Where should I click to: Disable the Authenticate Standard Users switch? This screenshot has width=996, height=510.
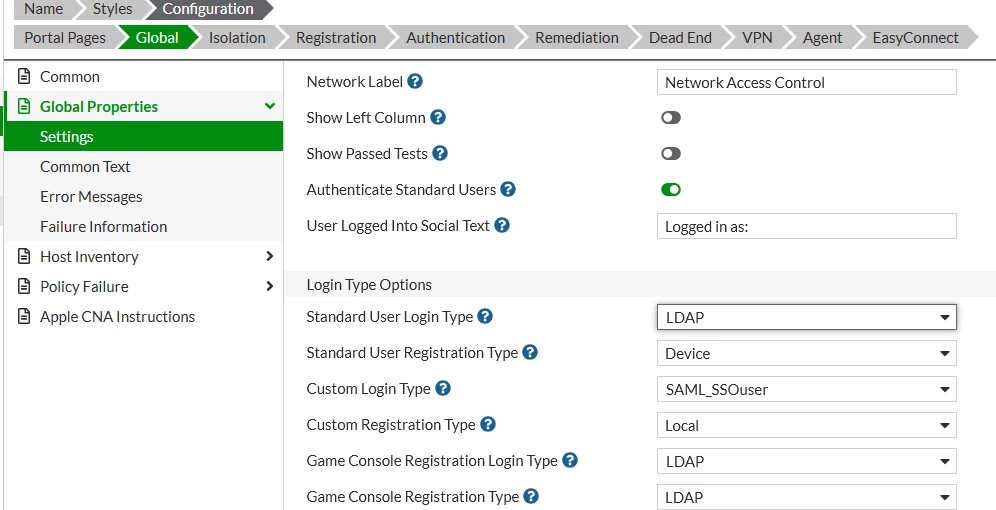[x=671, y=189]
